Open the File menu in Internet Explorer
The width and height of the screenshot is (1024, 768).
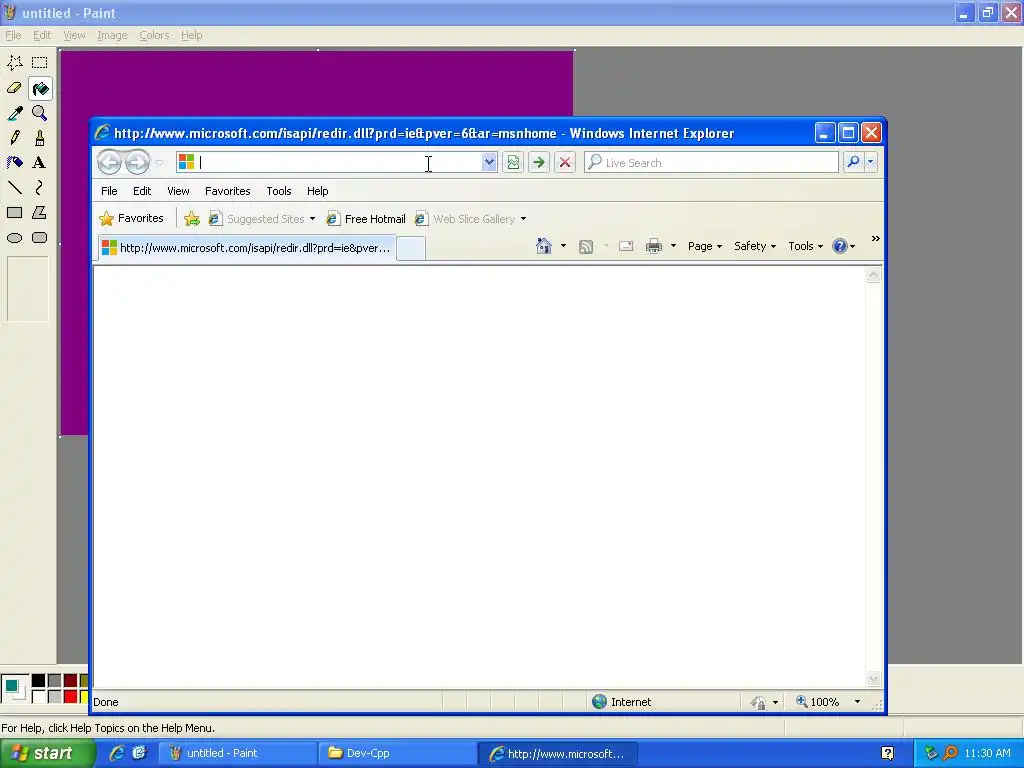point(109,191)
